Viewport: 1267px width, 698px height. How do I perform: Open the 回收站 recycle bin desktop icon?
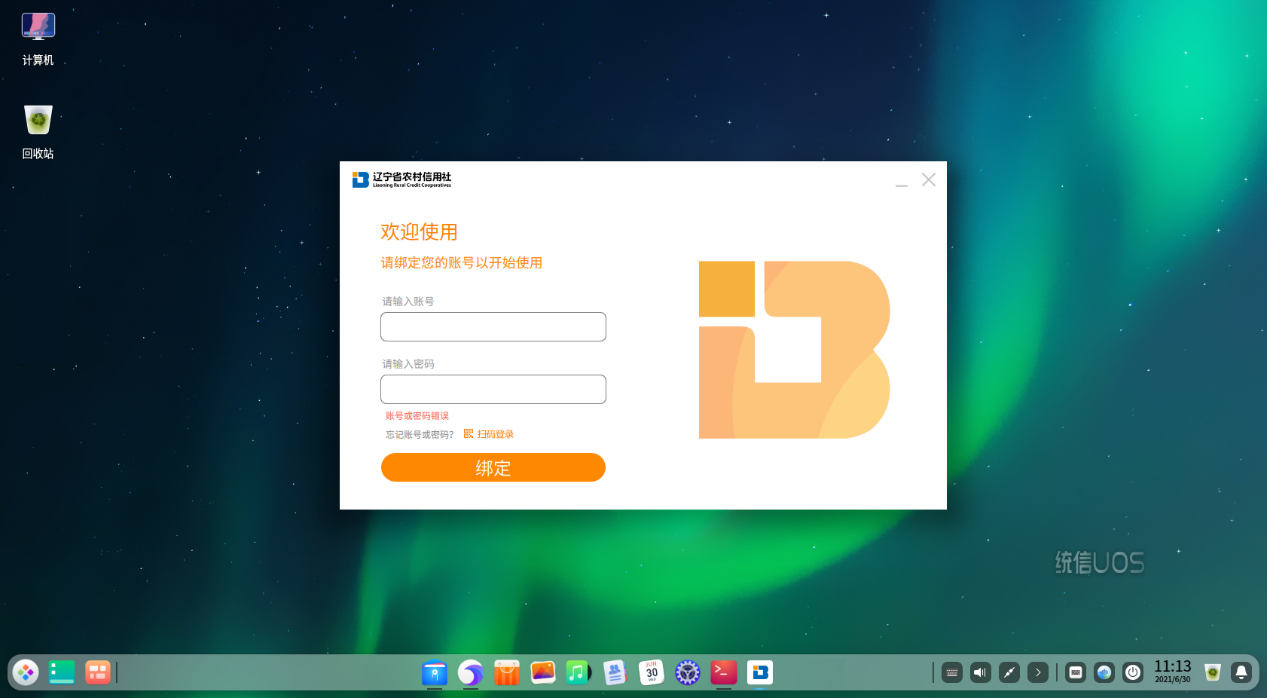[38, 132]
